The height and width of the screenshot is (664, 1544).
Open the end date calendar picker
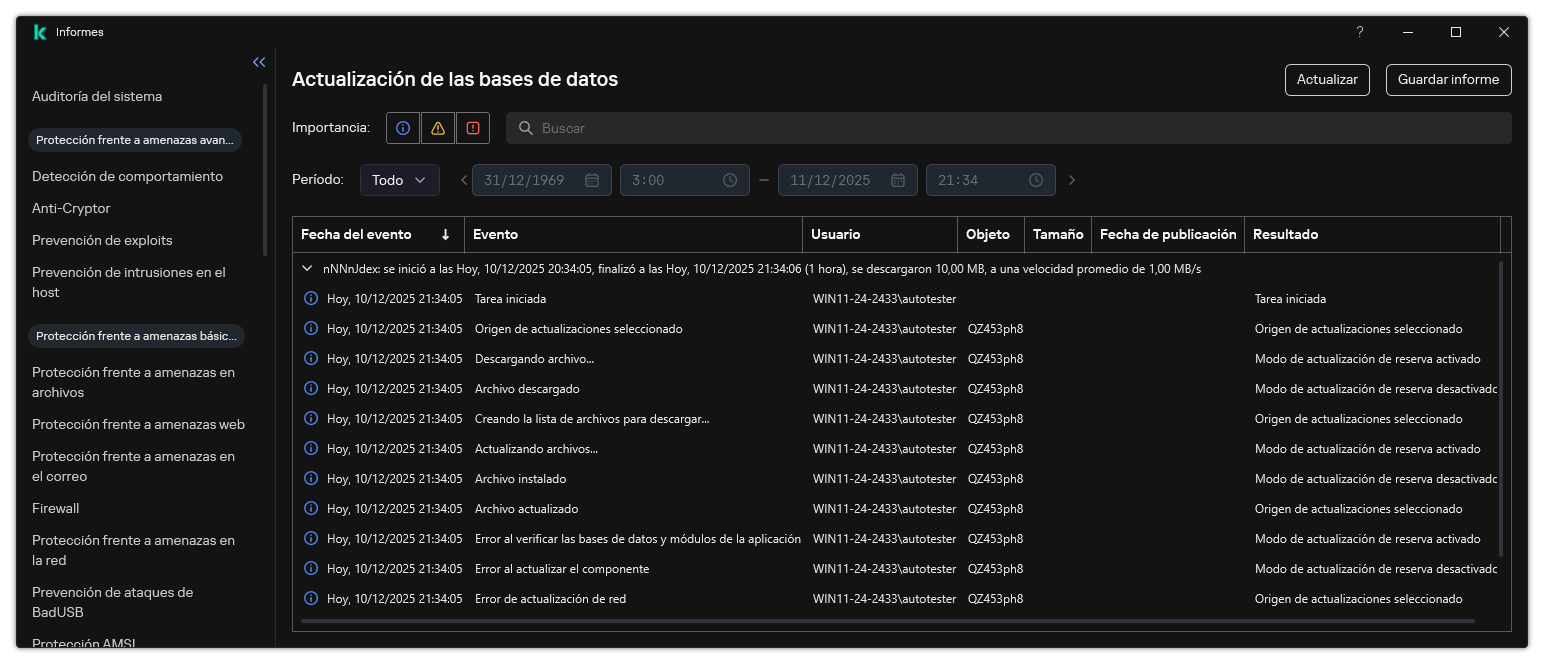pos(900,180)
